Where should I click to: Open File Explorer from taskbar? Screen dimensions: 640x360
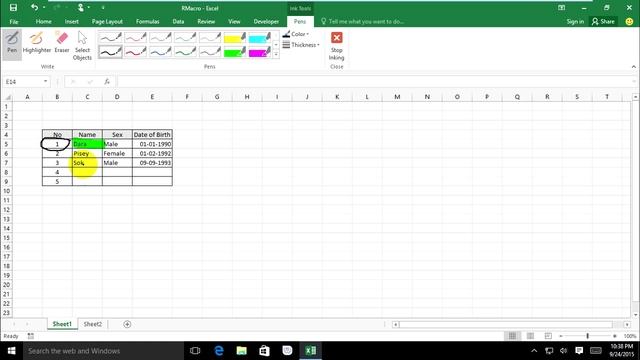pos(242,351)
